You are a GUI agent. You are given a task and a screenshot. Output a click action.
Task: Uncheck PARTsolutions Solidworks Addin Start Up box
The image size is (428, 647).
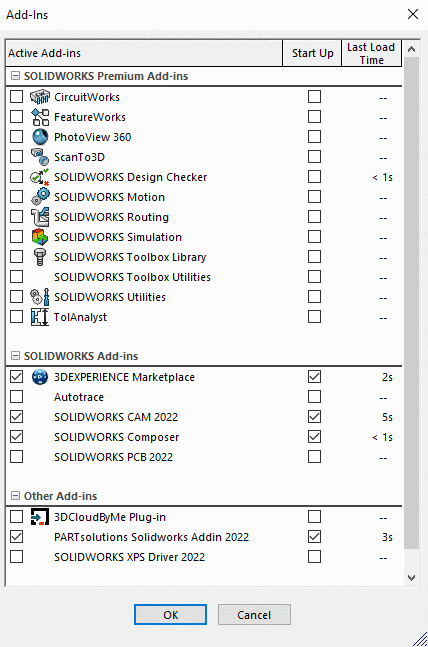pos(314,537)
